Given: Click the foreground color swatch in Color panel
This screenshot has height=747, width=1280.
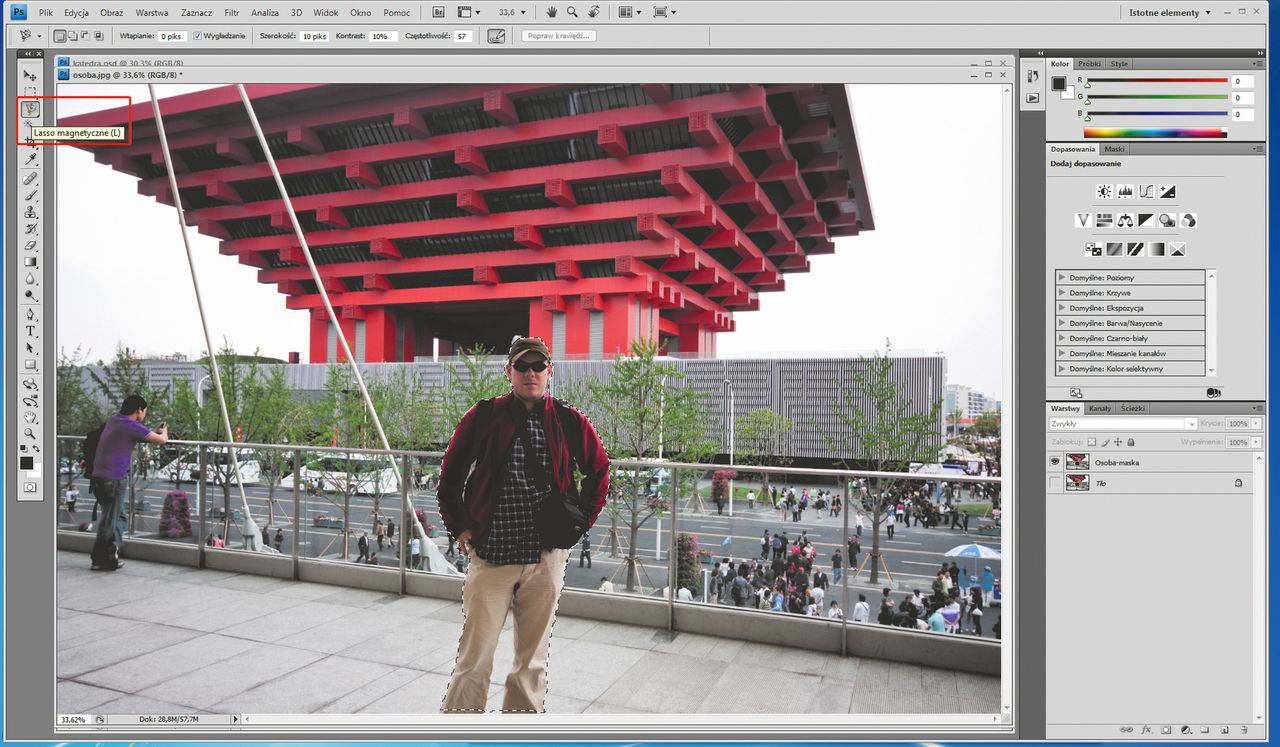Looking at the screenshot, I should pos(1058,83).
